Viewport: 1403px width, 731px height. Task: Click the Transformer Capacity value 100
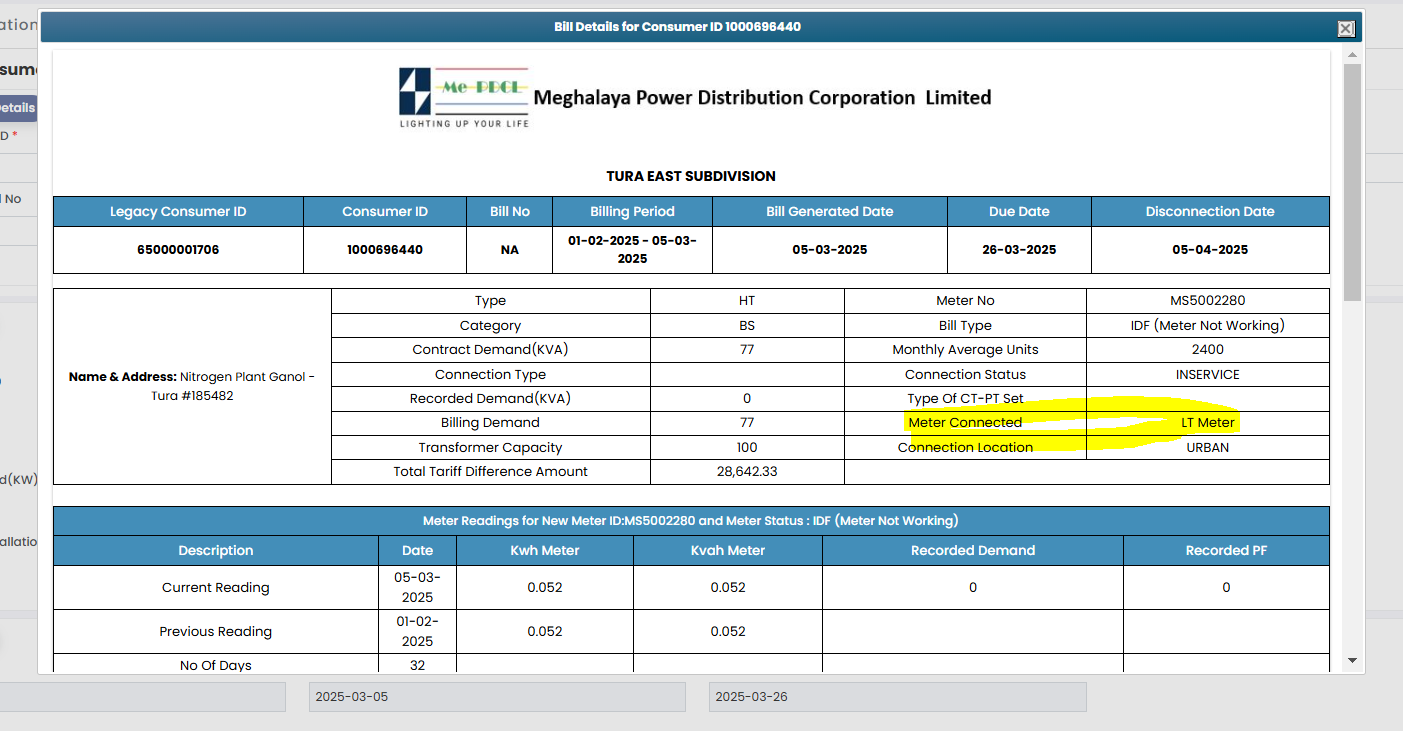[x=747, y=448]
